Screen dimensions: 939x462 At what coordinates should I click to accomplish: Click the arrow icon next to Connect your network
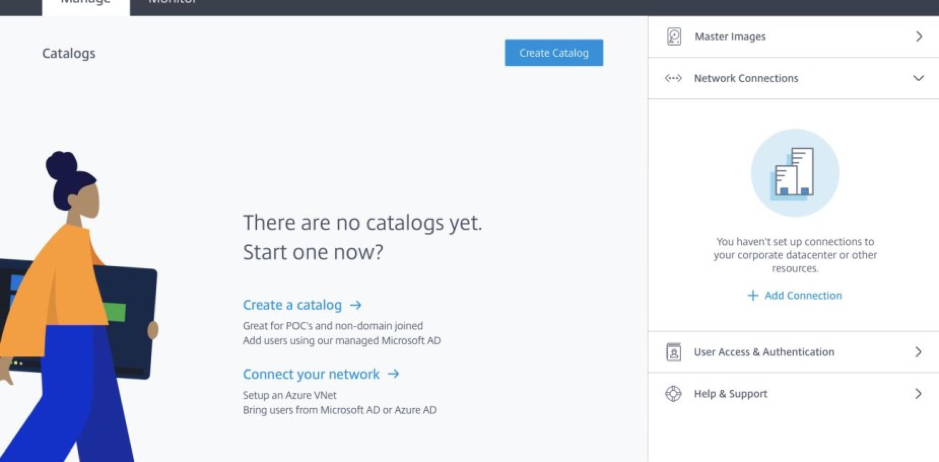tap(393, 375)
